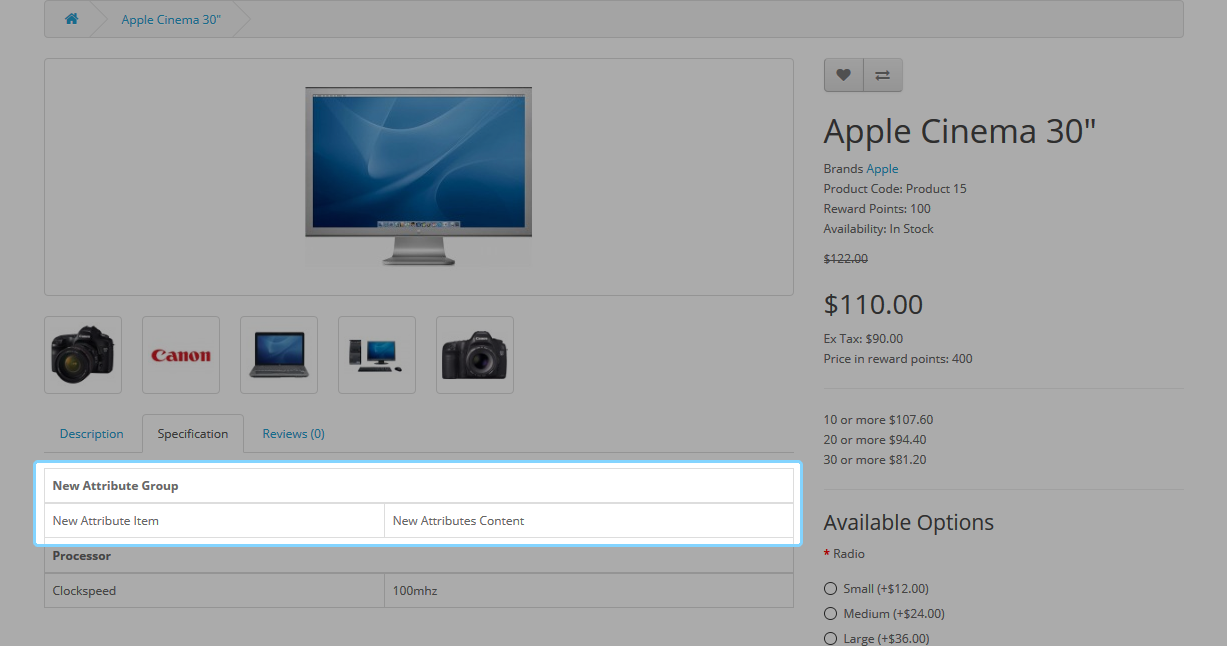This screenshot has height=646, width=1227.
Task: Click the New Attribute Item cell
Action: tap(215, 521)
